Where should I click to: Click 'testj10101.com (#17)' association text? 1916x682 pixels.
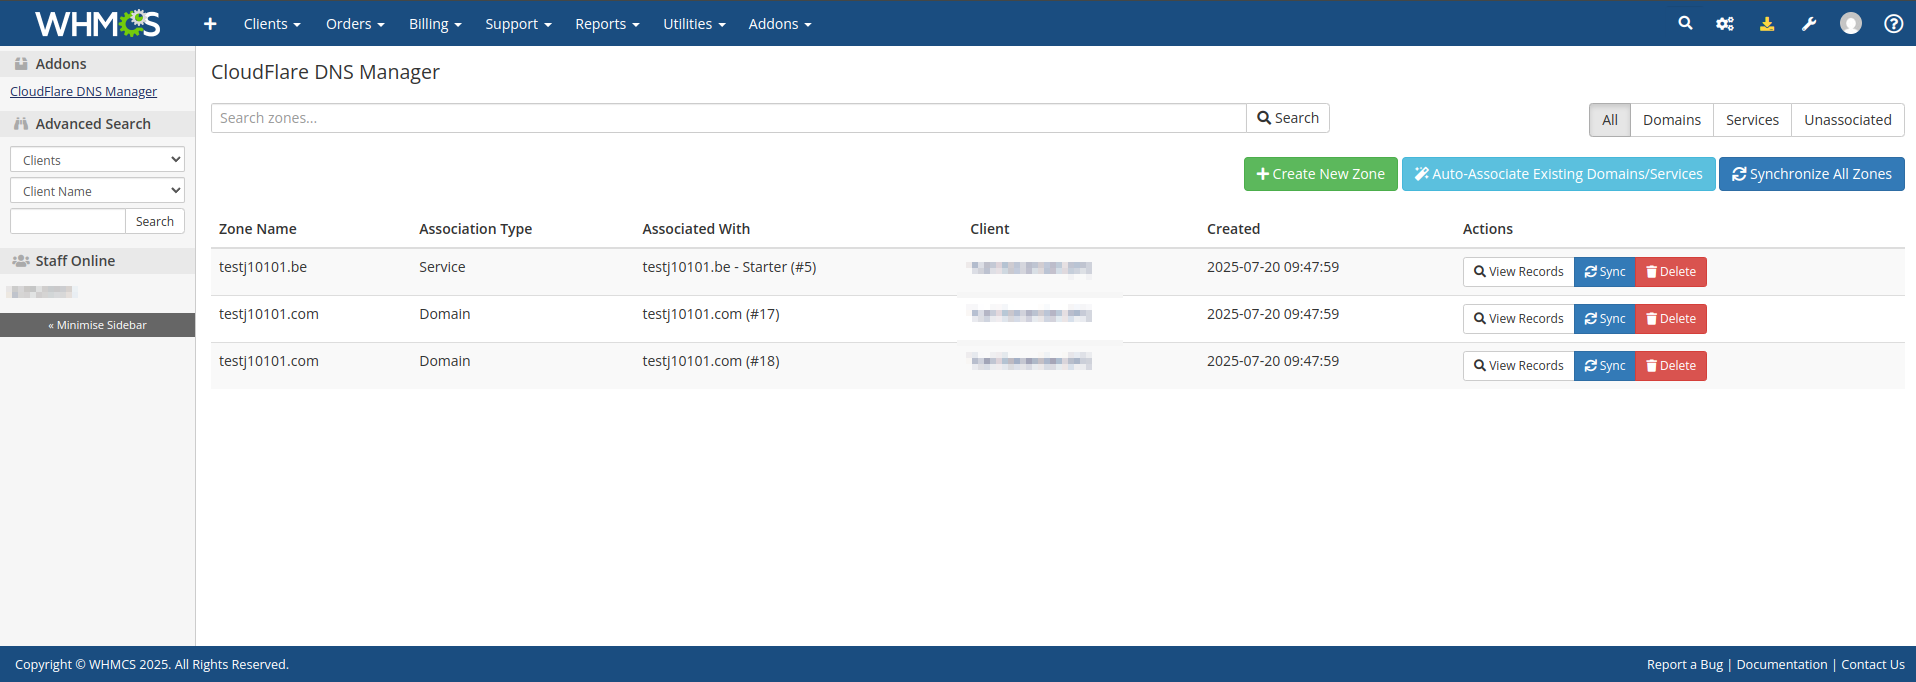(x=711, y=314)
